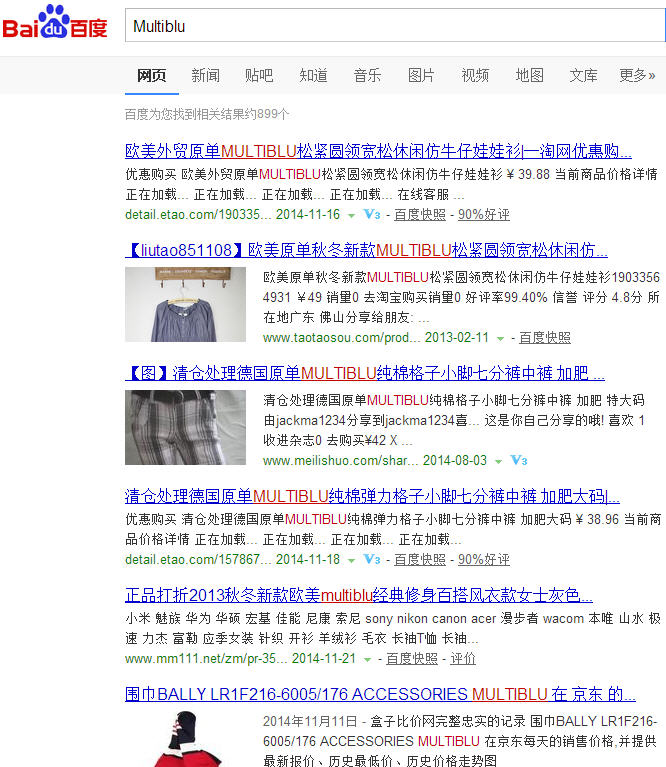Viewport: 666px width, 767px height.
Task: Open the 【liutao851108】 result title
Action: pos(366,250)
